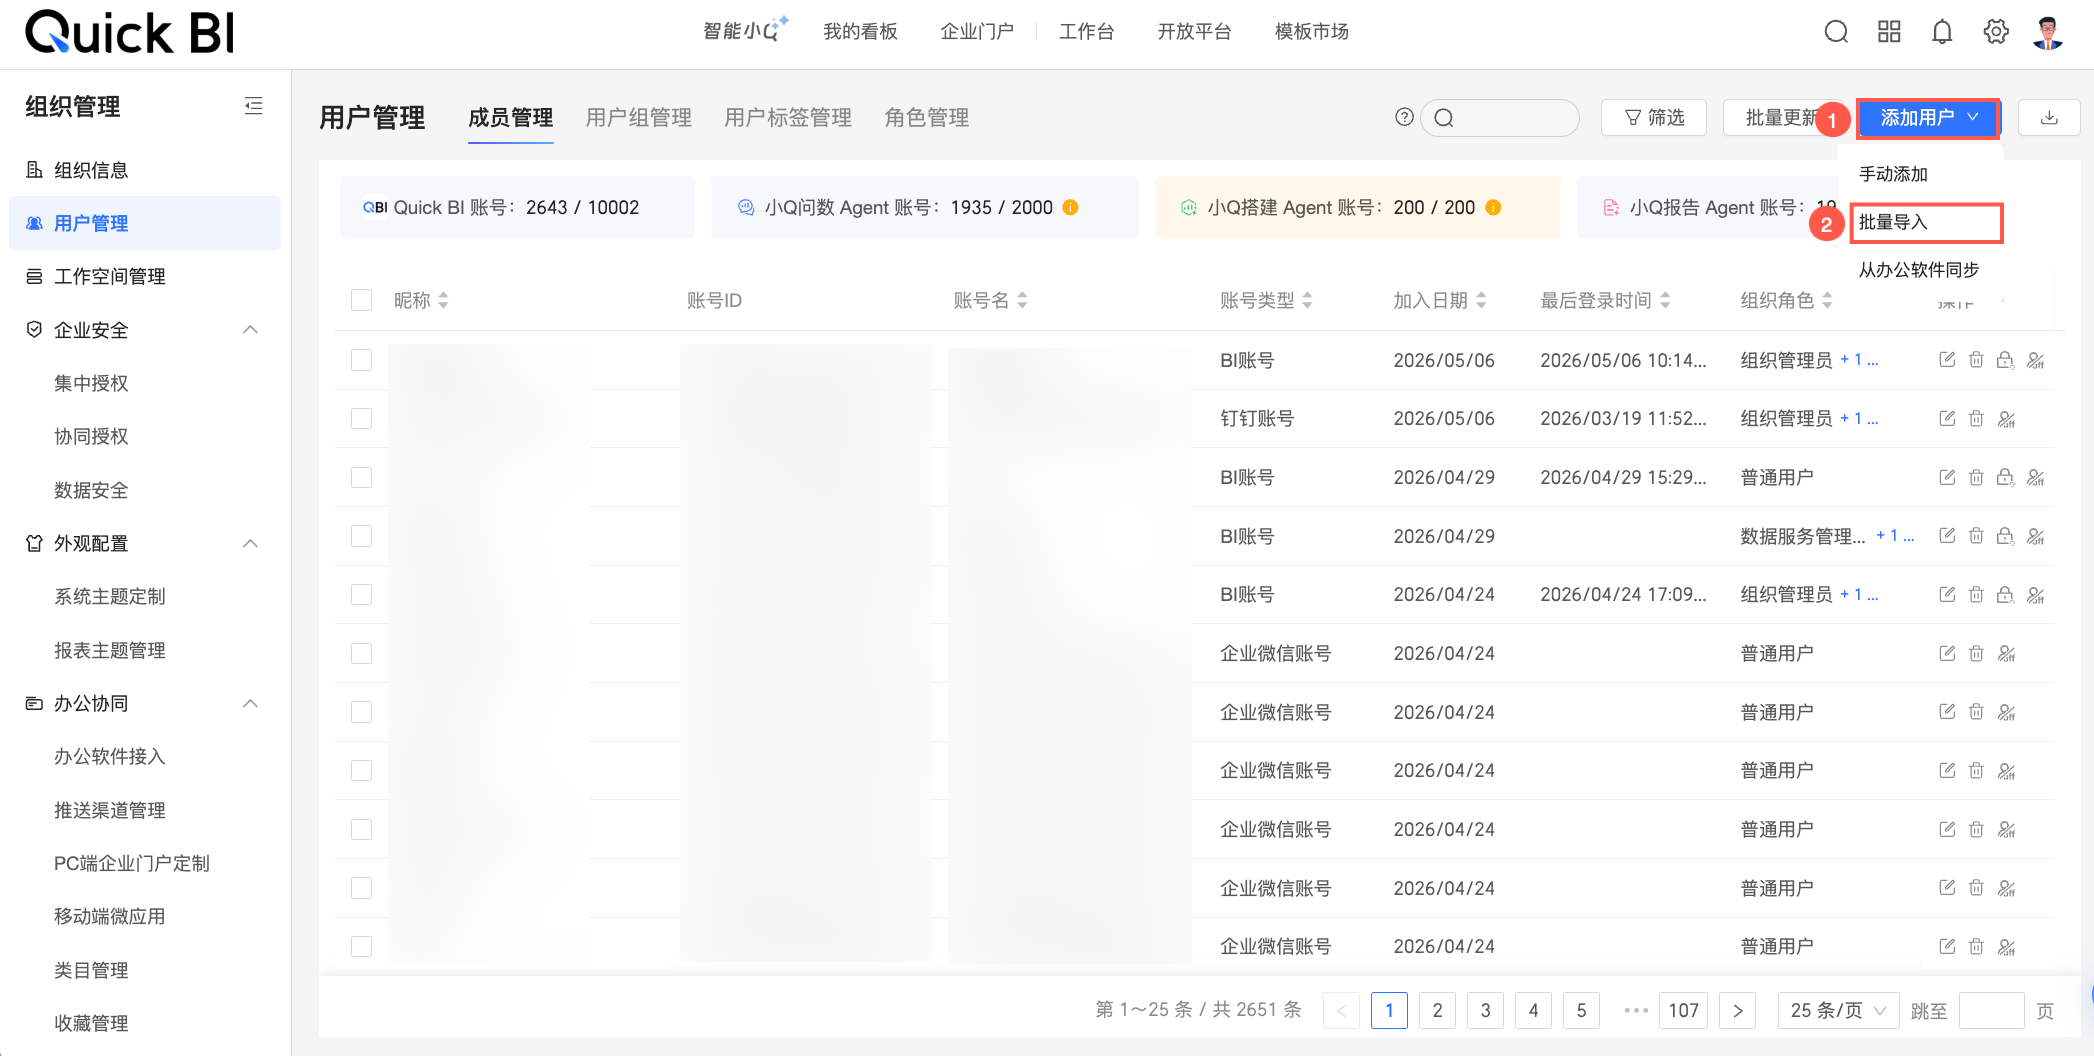
Task: Switch to the 用户标签管理 tab
Action: tap(788, 118)
